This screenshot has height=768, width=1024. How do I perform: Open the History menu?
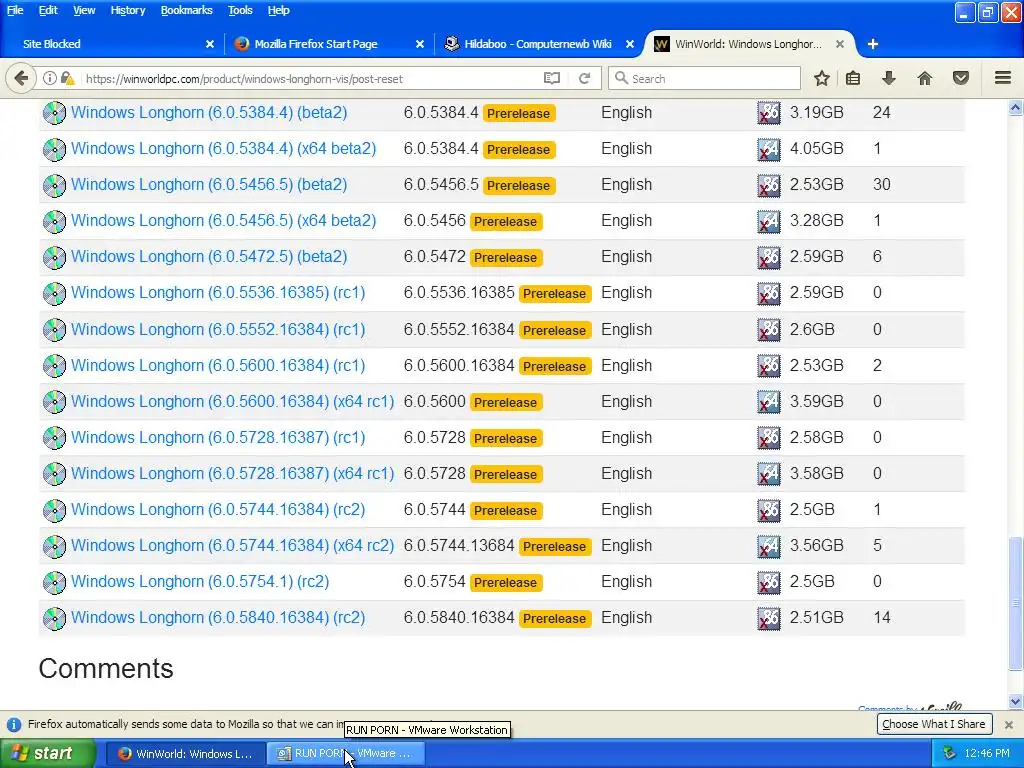coord(127,10)
